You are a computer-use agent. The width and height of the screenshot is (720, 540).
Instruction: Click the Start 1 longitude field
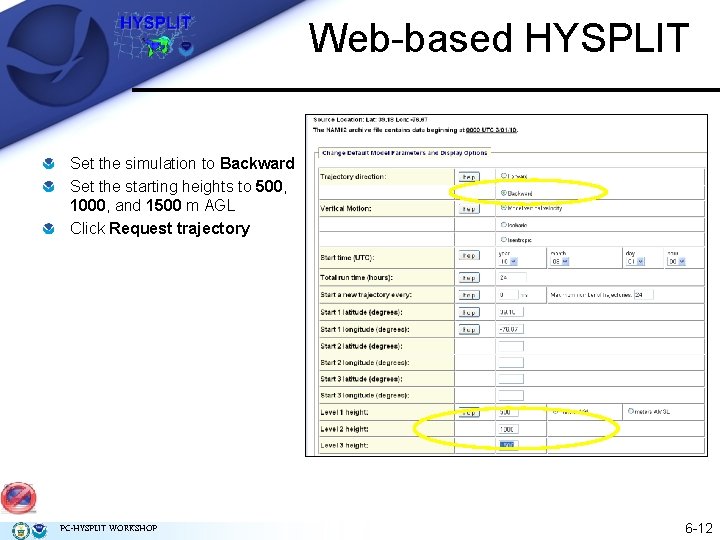(x=511, y=329)
